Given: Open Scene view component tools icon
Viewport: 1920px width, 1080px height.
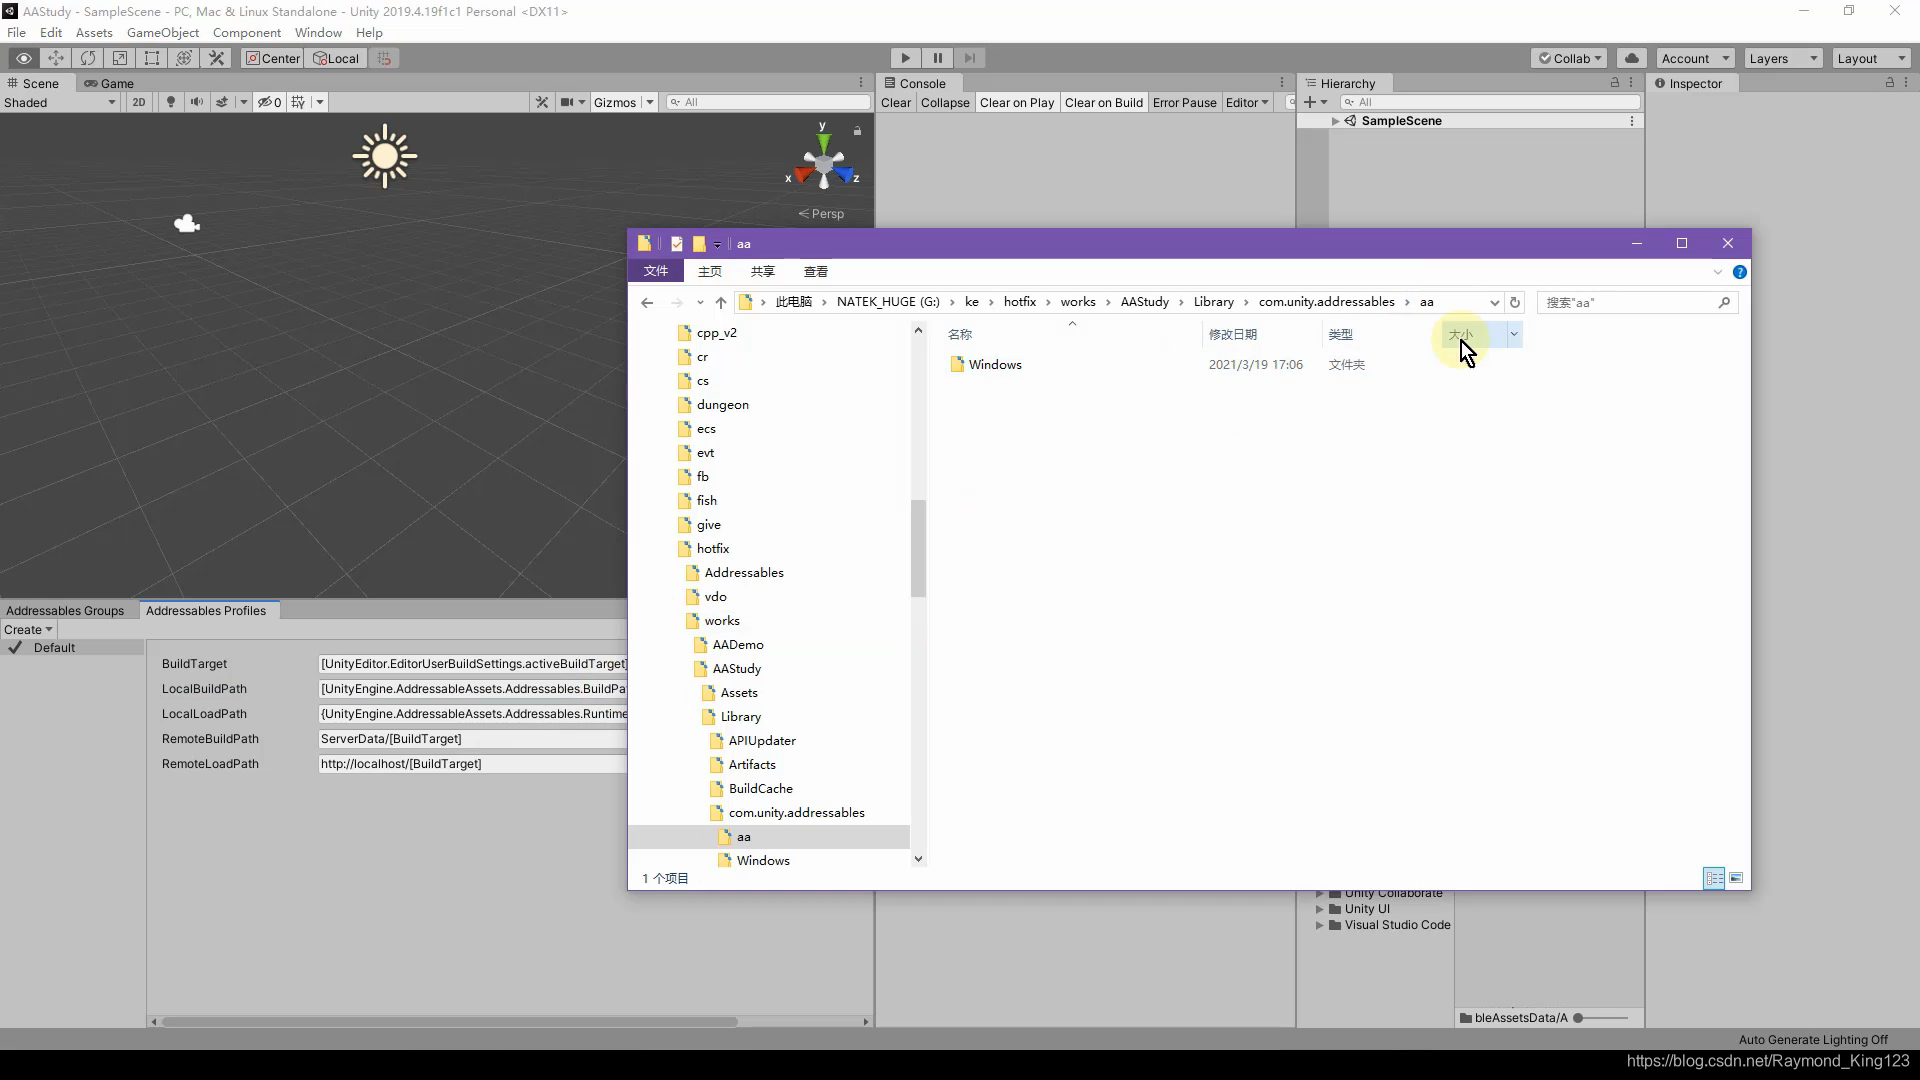Looking at the screenshot, I should [x=542, y=102].
